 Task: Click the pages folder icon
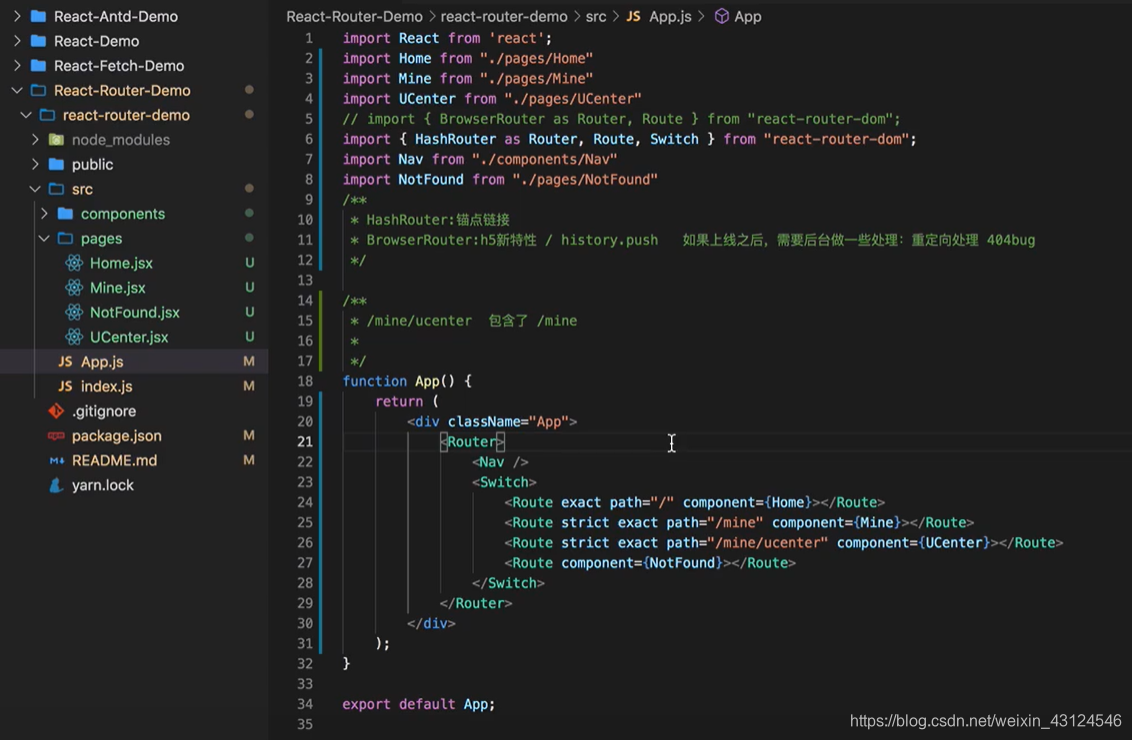click(66, 238)
